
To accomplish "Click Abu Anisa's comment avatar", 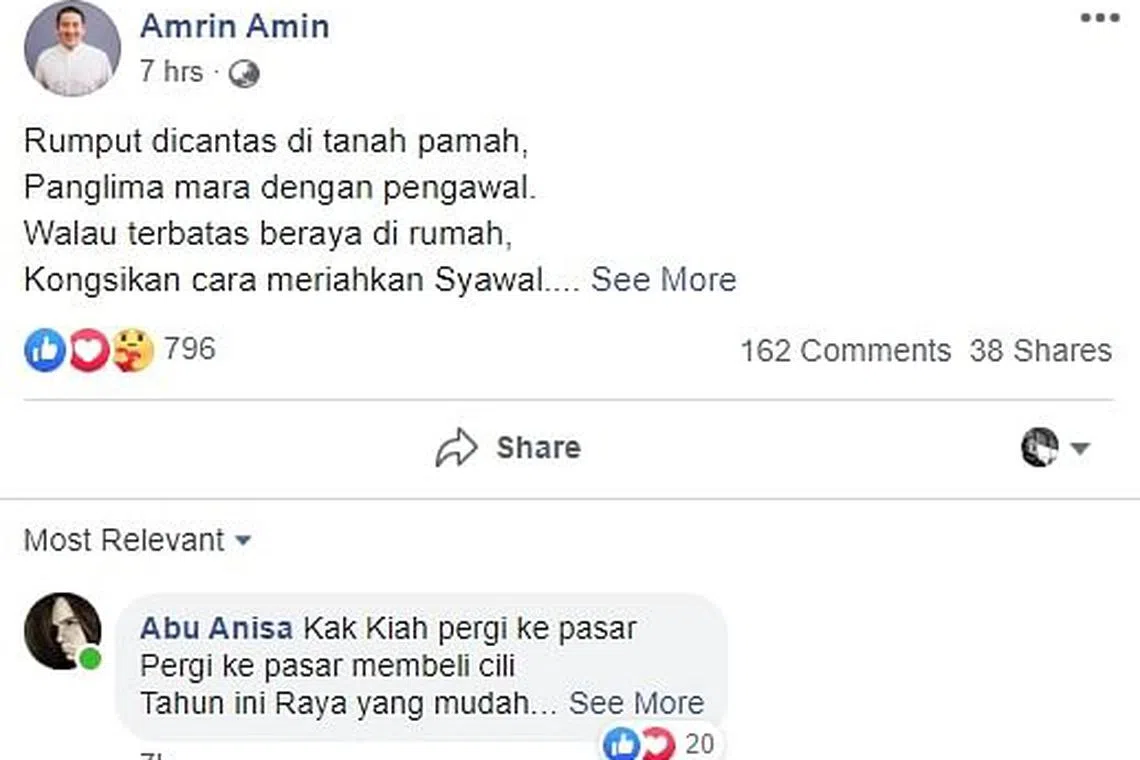I will coord(62,631).
